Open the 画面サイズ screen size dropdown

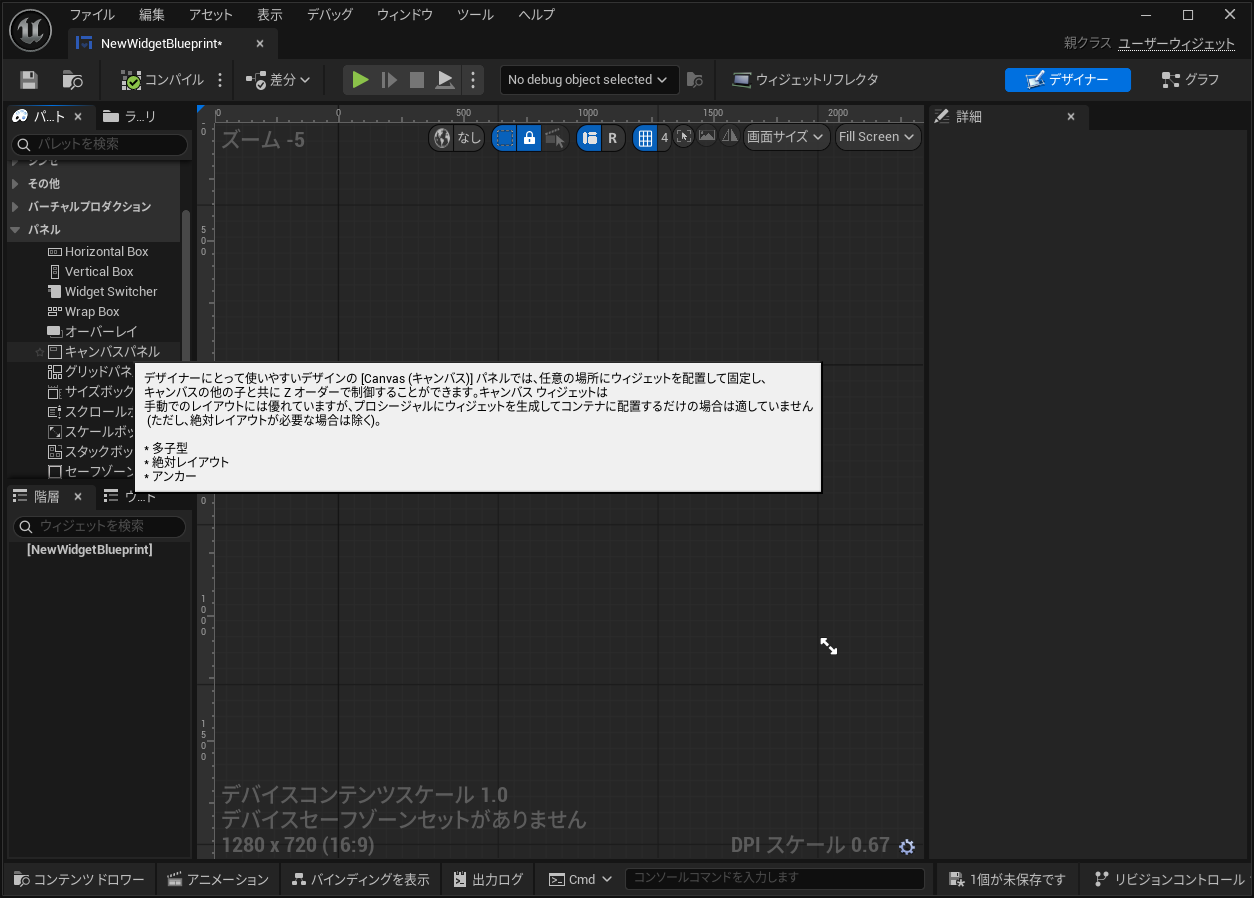tap(786, 137)
